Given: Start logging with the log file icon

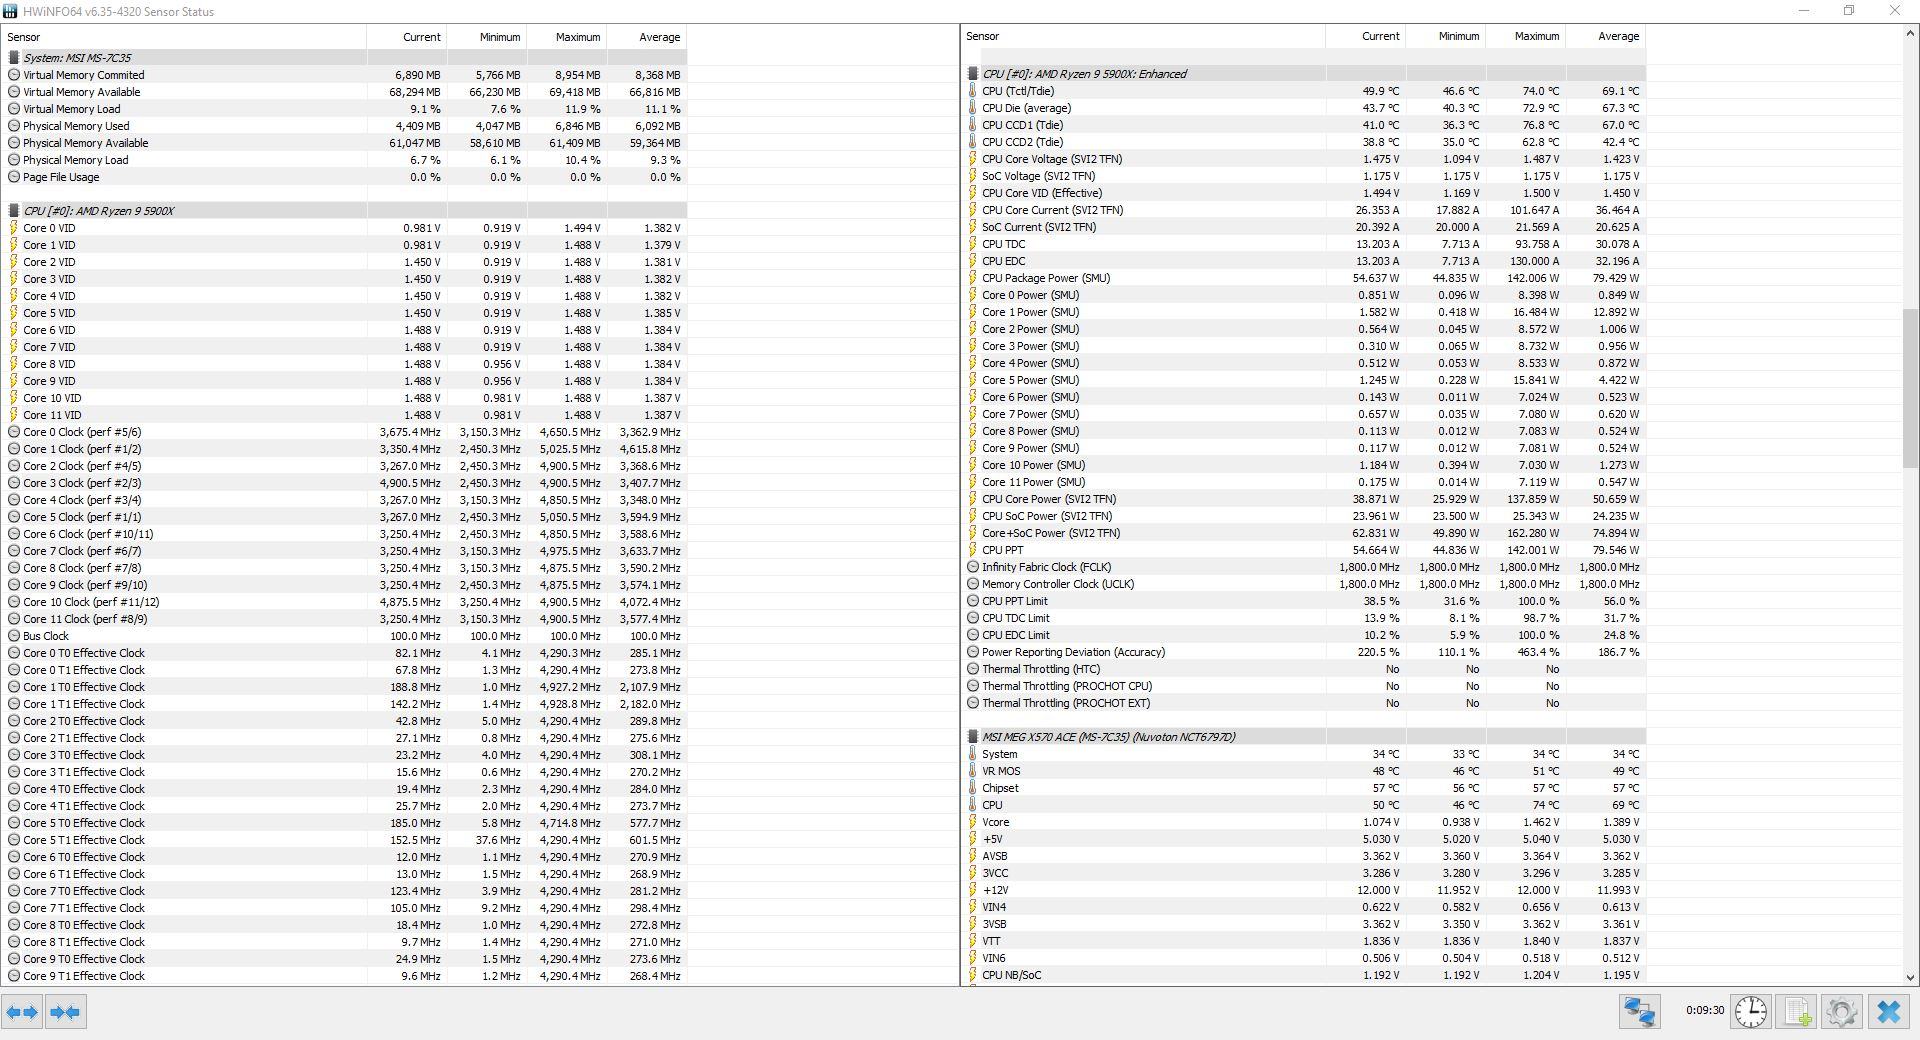Looking at the screenshot, I should click(1797, 1012).
